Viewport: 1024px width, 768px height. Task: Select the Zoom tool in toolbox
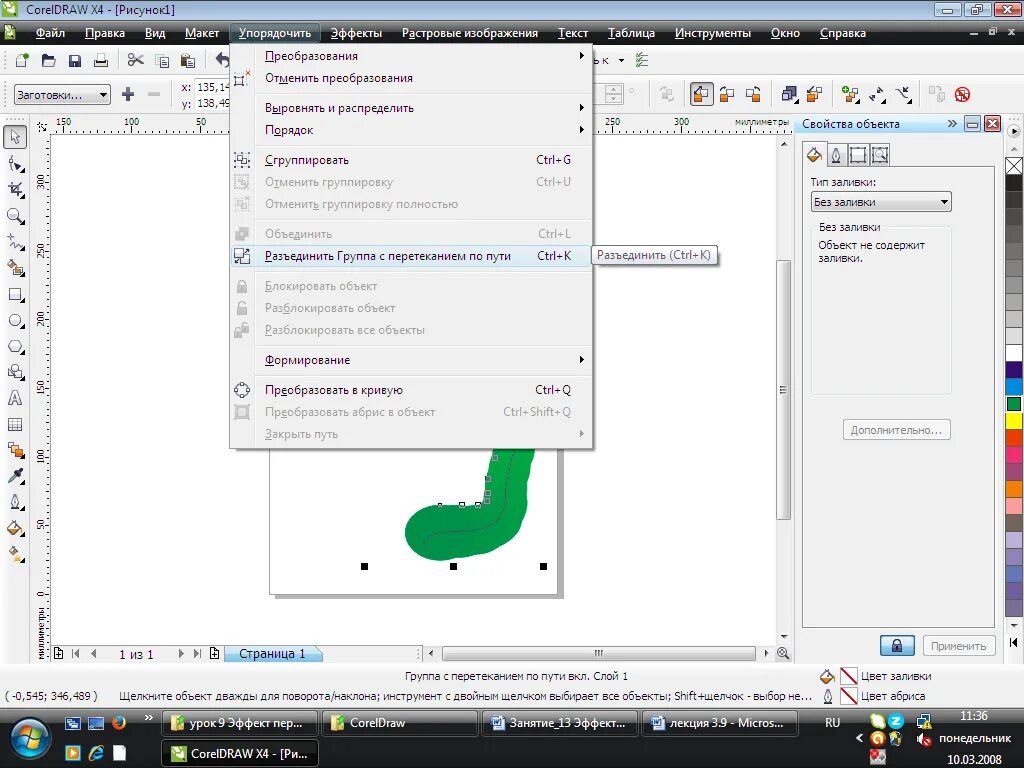pos(15,216)
